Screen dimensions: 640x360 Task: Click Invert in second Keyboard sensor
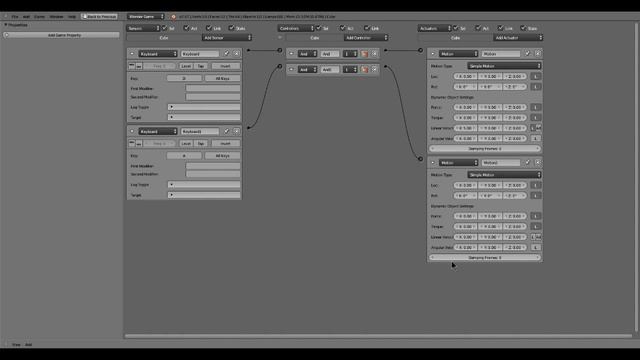[x=226, y=143]
